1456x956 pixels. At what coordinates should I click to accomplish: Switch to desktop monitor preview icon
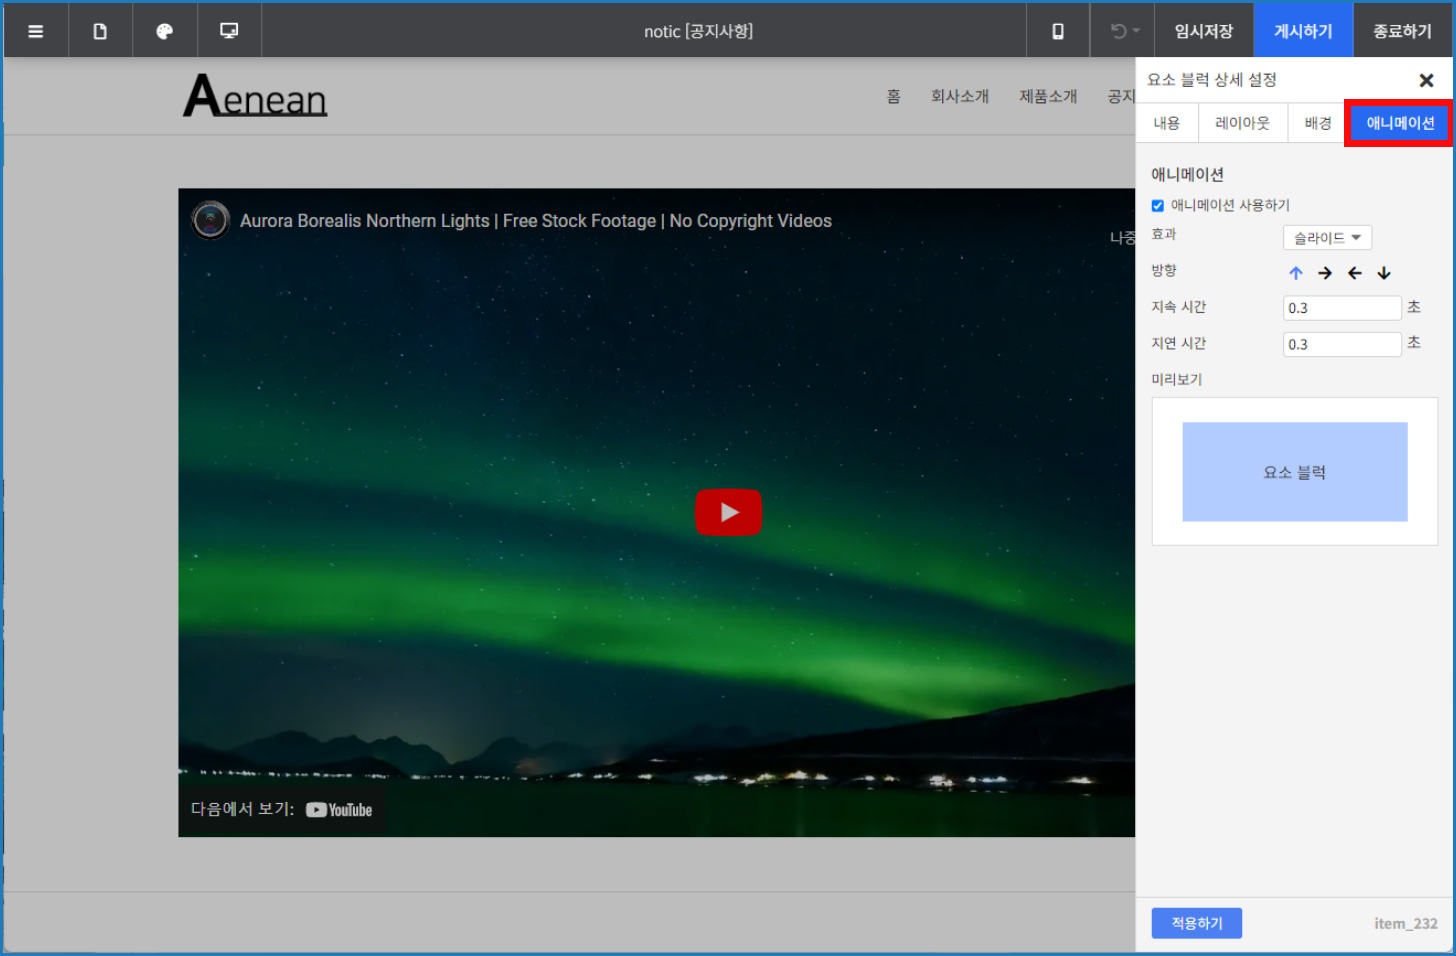point(229,31)
